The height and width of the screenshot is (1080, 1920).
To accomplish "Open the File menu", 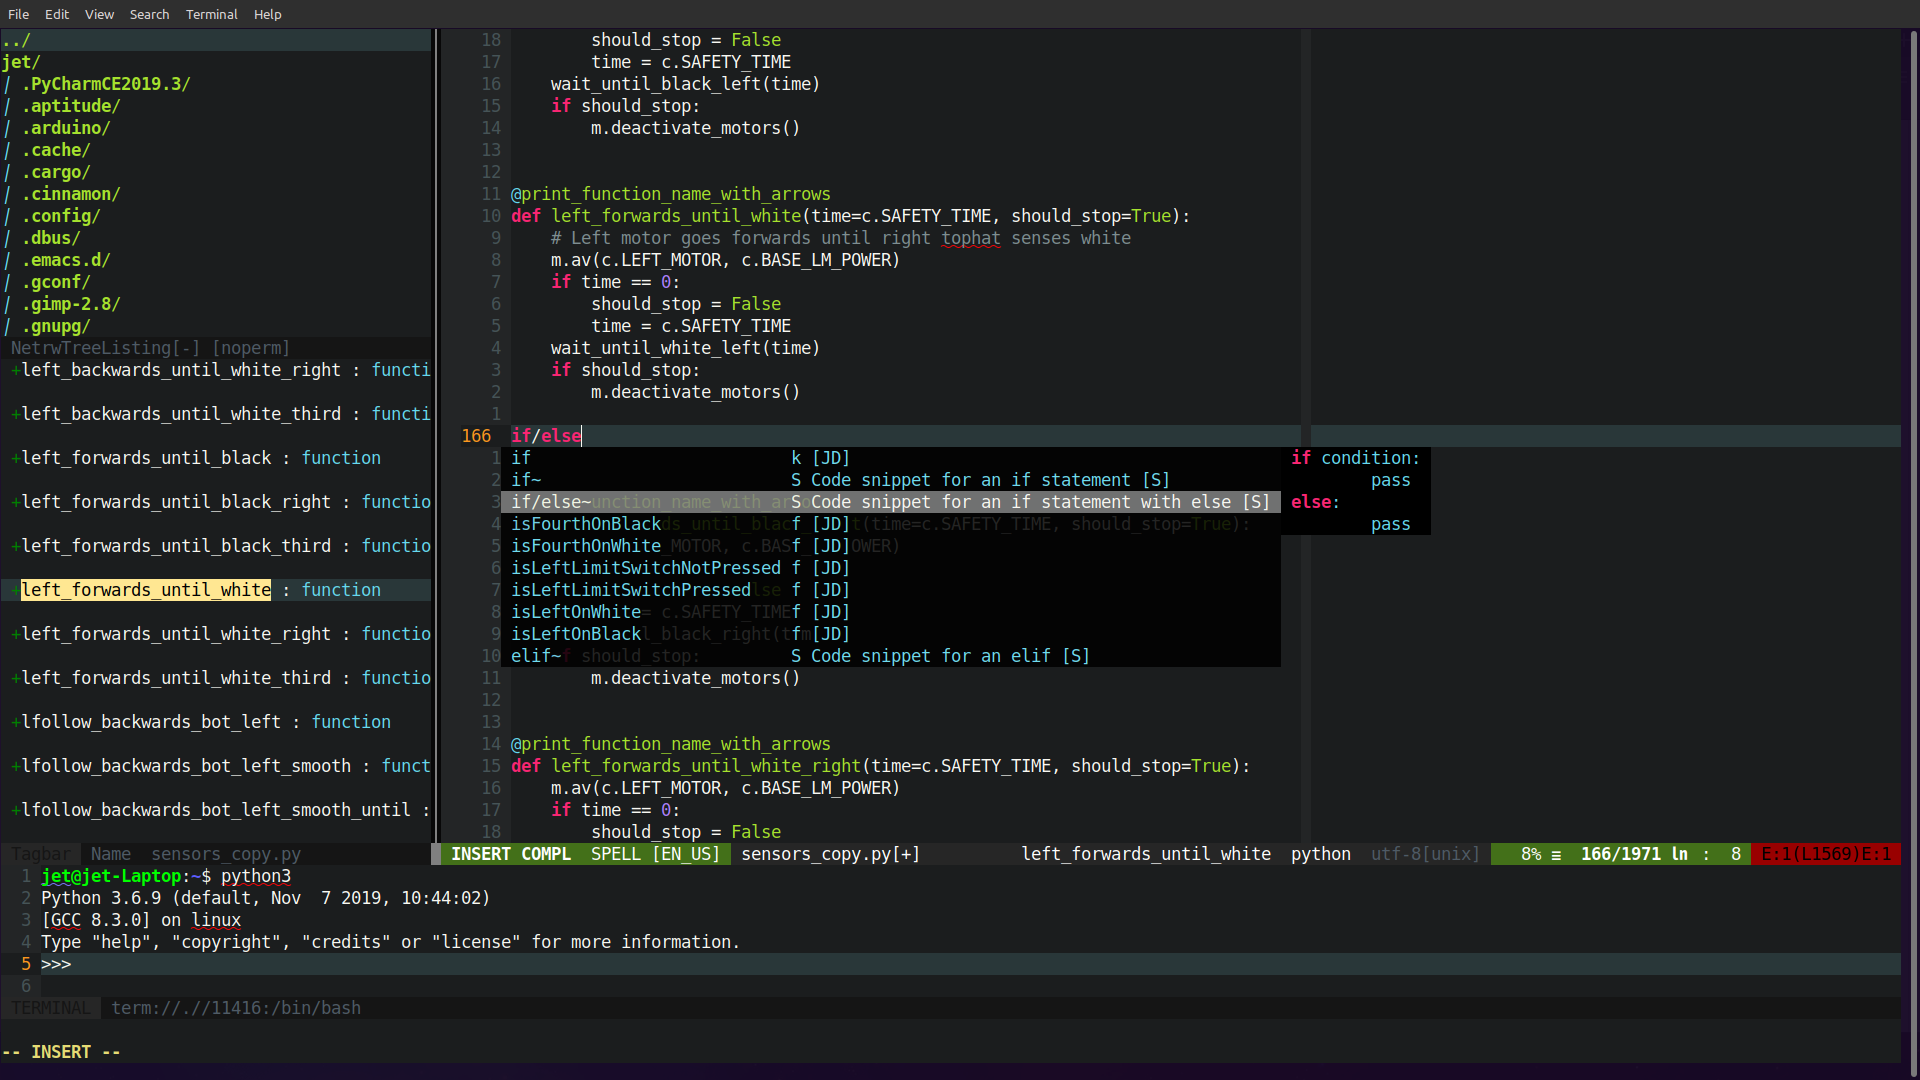I will [18, 14].
